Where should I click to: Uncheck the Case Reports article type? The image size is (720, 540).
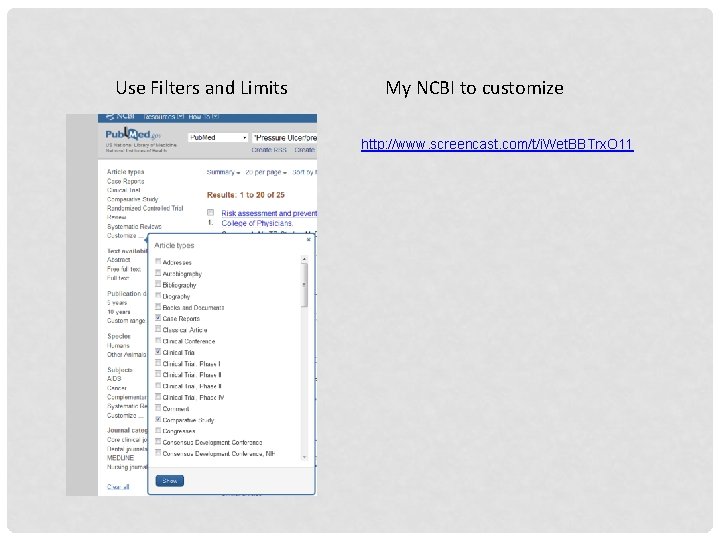158,318
